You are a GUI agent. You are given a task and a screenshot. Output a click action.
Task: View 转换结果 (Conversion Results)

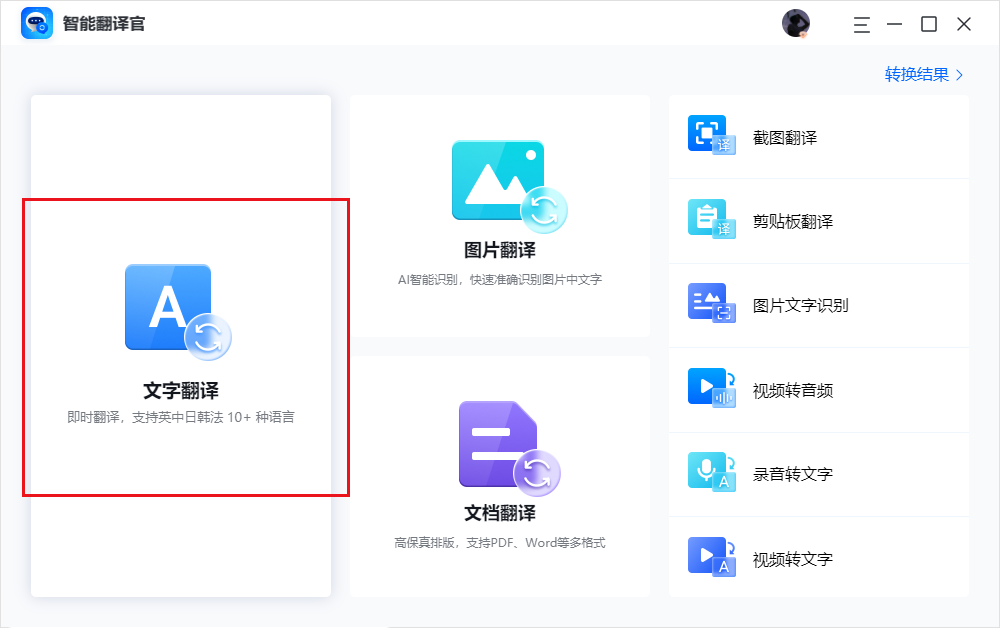tap(916, 74)
